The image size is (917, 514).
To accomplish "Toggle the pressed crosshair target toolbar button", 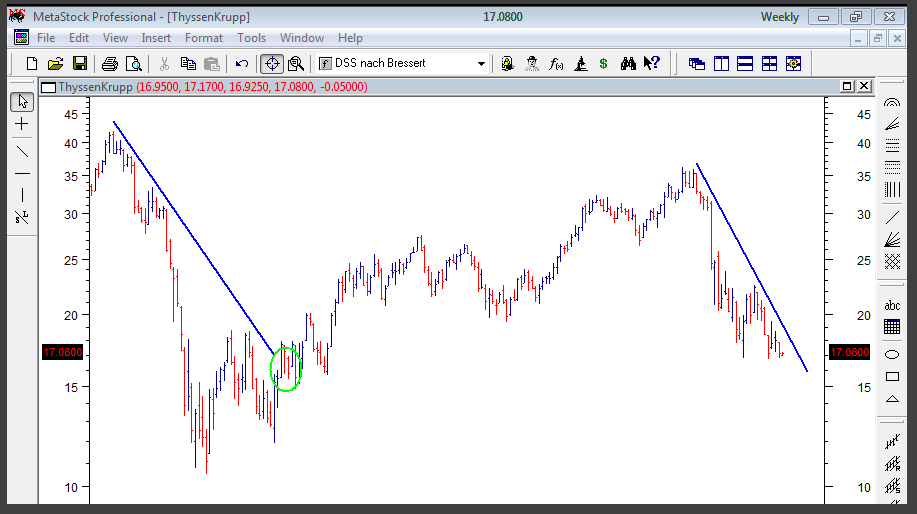I will (x=272, y=64).
